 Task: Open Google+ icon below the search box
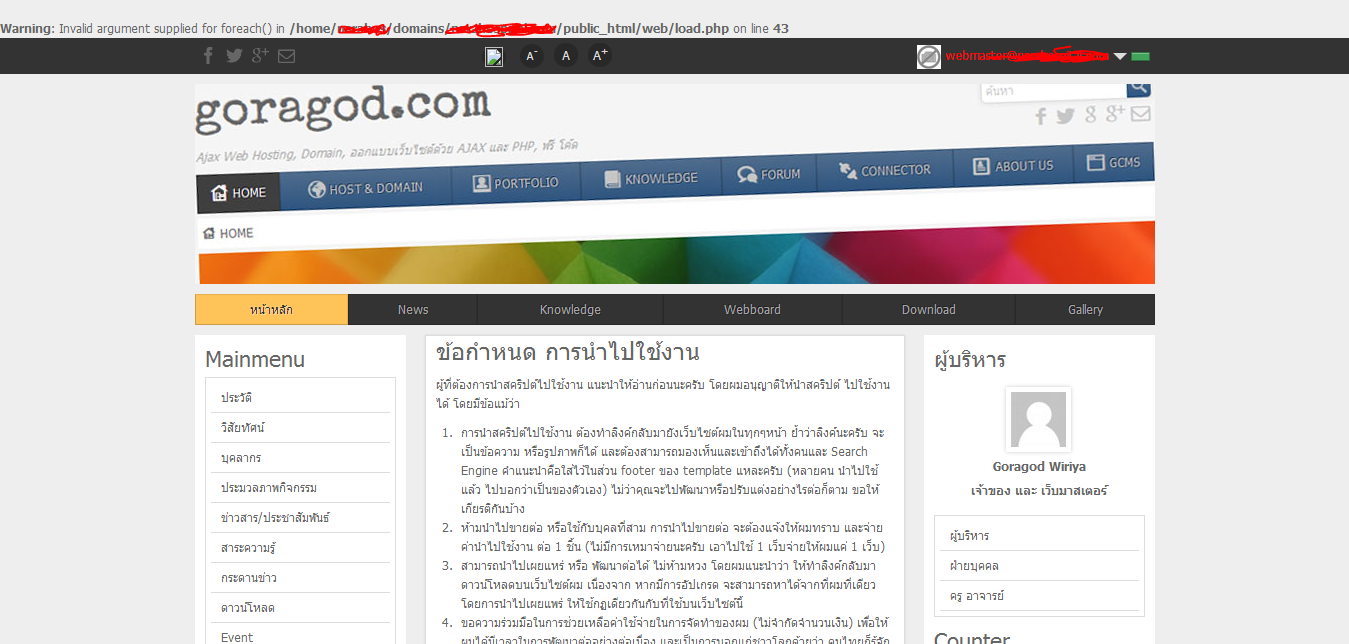1115,114
